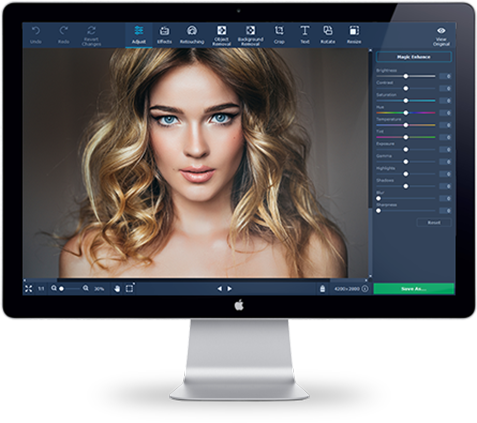
Task: Open the Effects tool
Action: tap(164, 35)
